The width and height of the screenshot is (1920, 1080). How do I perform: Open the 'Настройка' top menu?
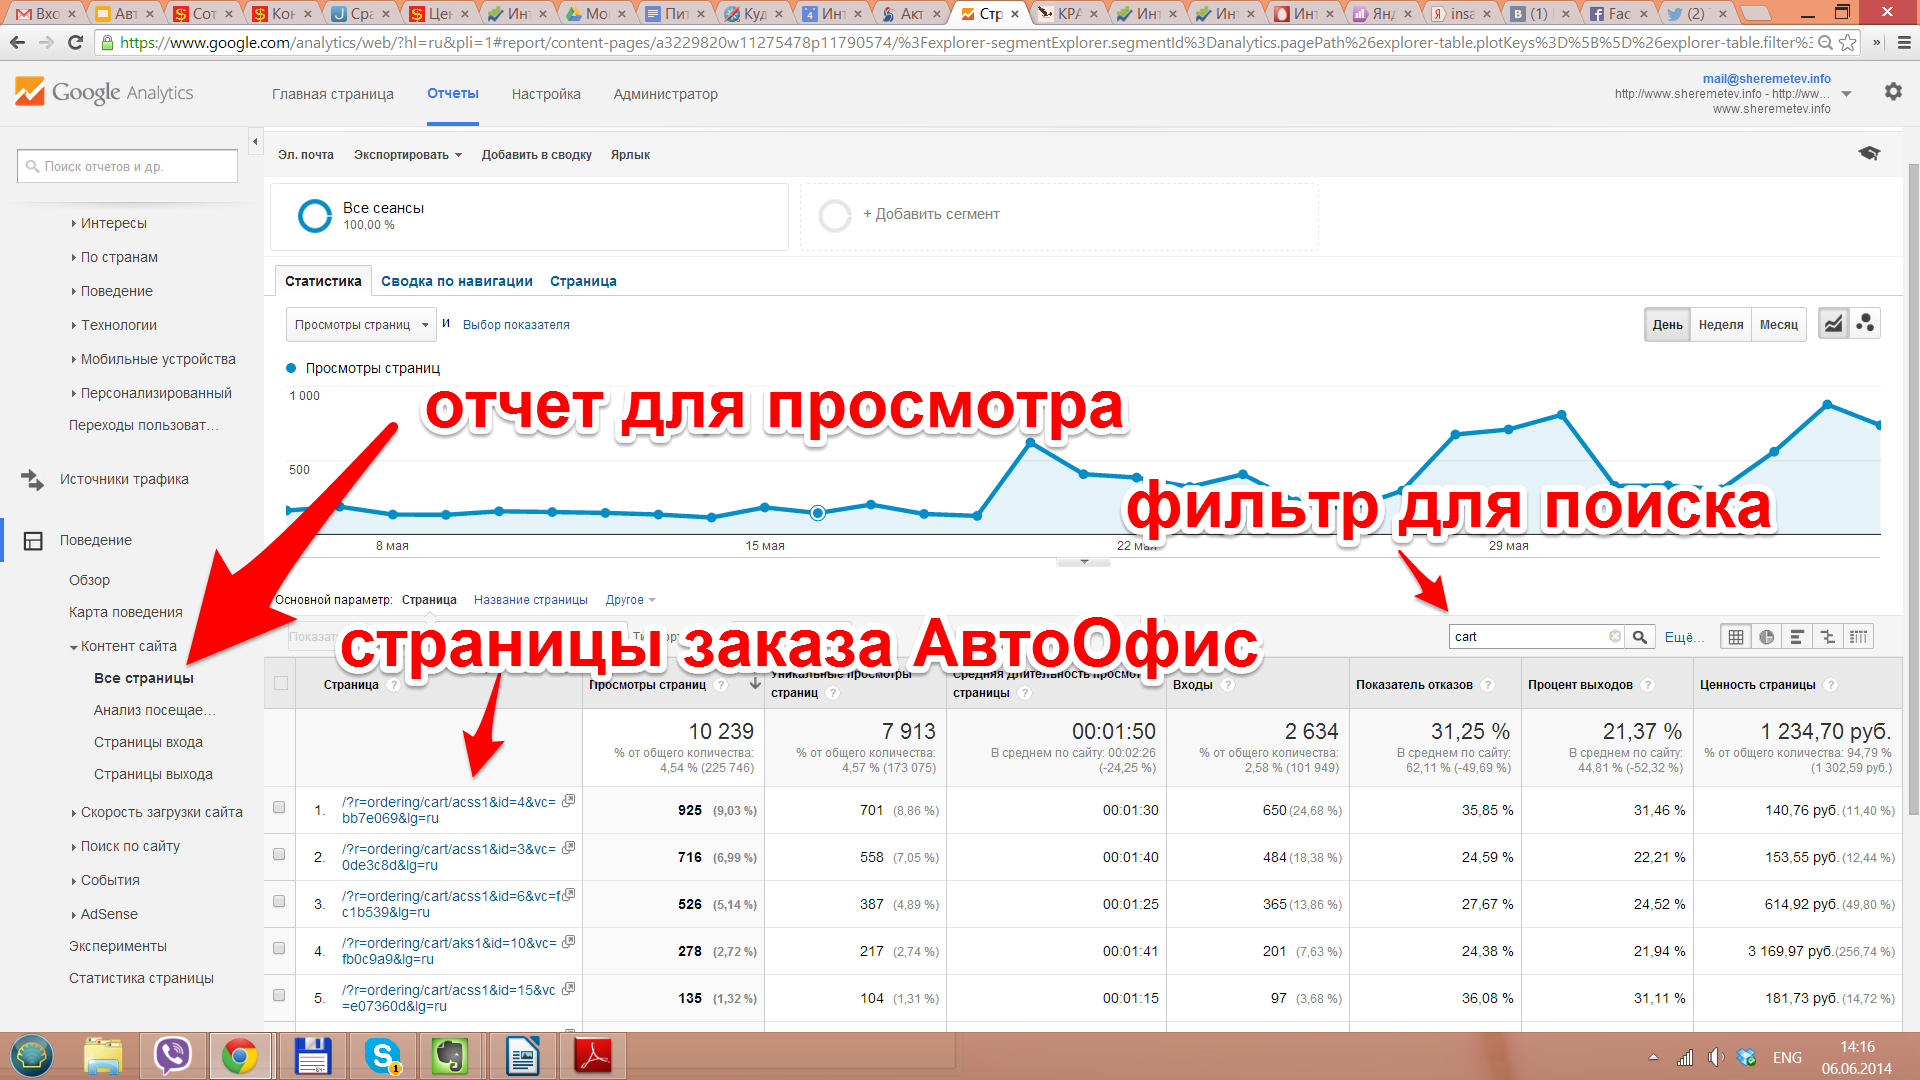pos(545,94)
